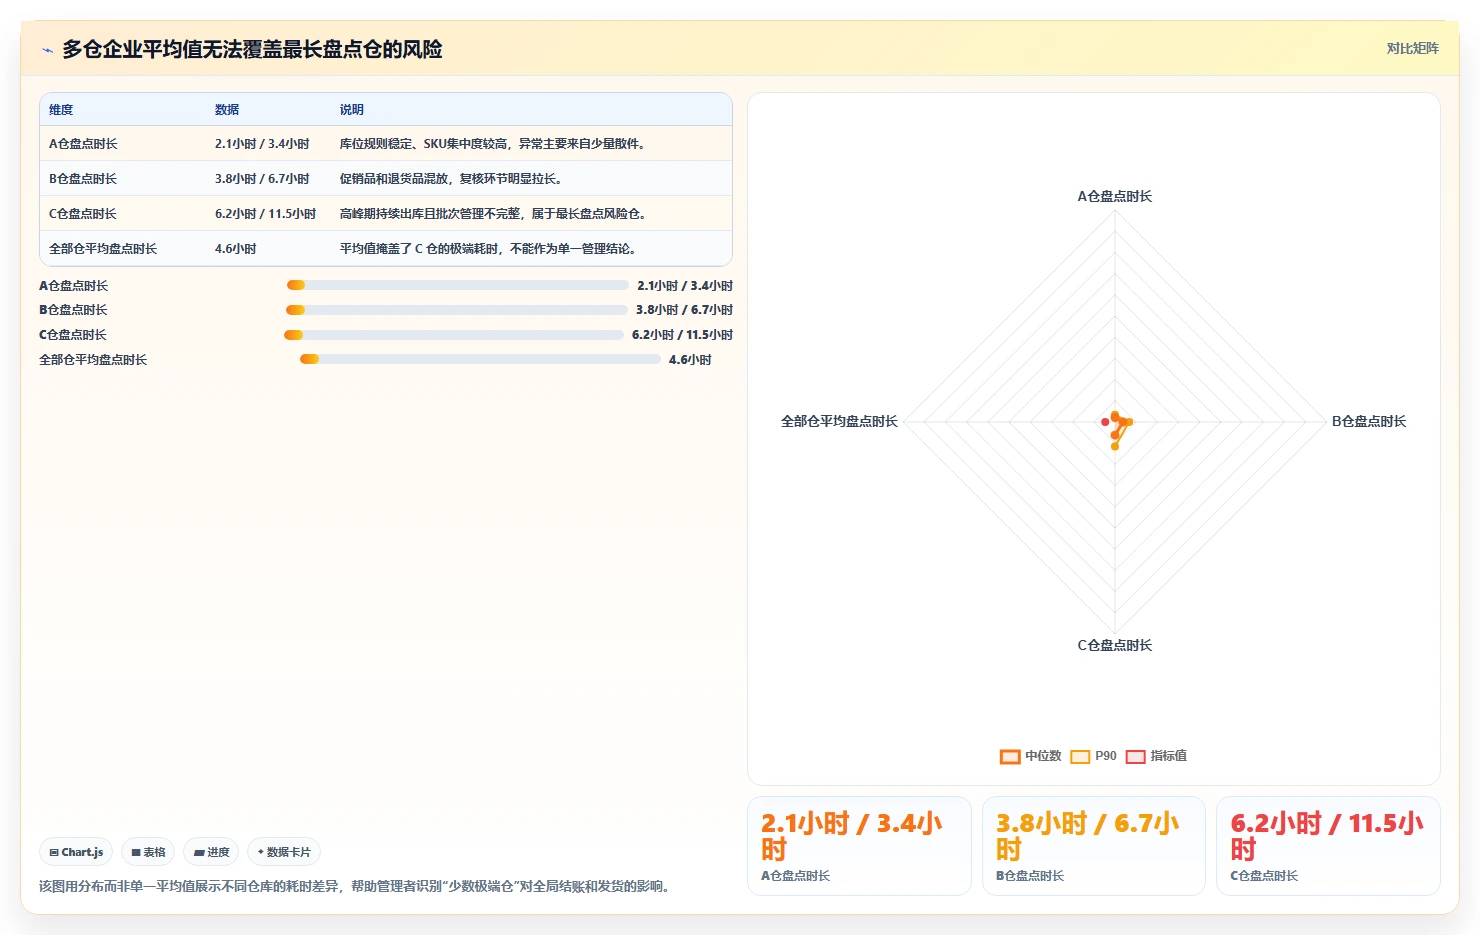Click the B仓盘点时长 progress bar
The height and width of the screenshot is (935, 1480).
tap(456, 310)
